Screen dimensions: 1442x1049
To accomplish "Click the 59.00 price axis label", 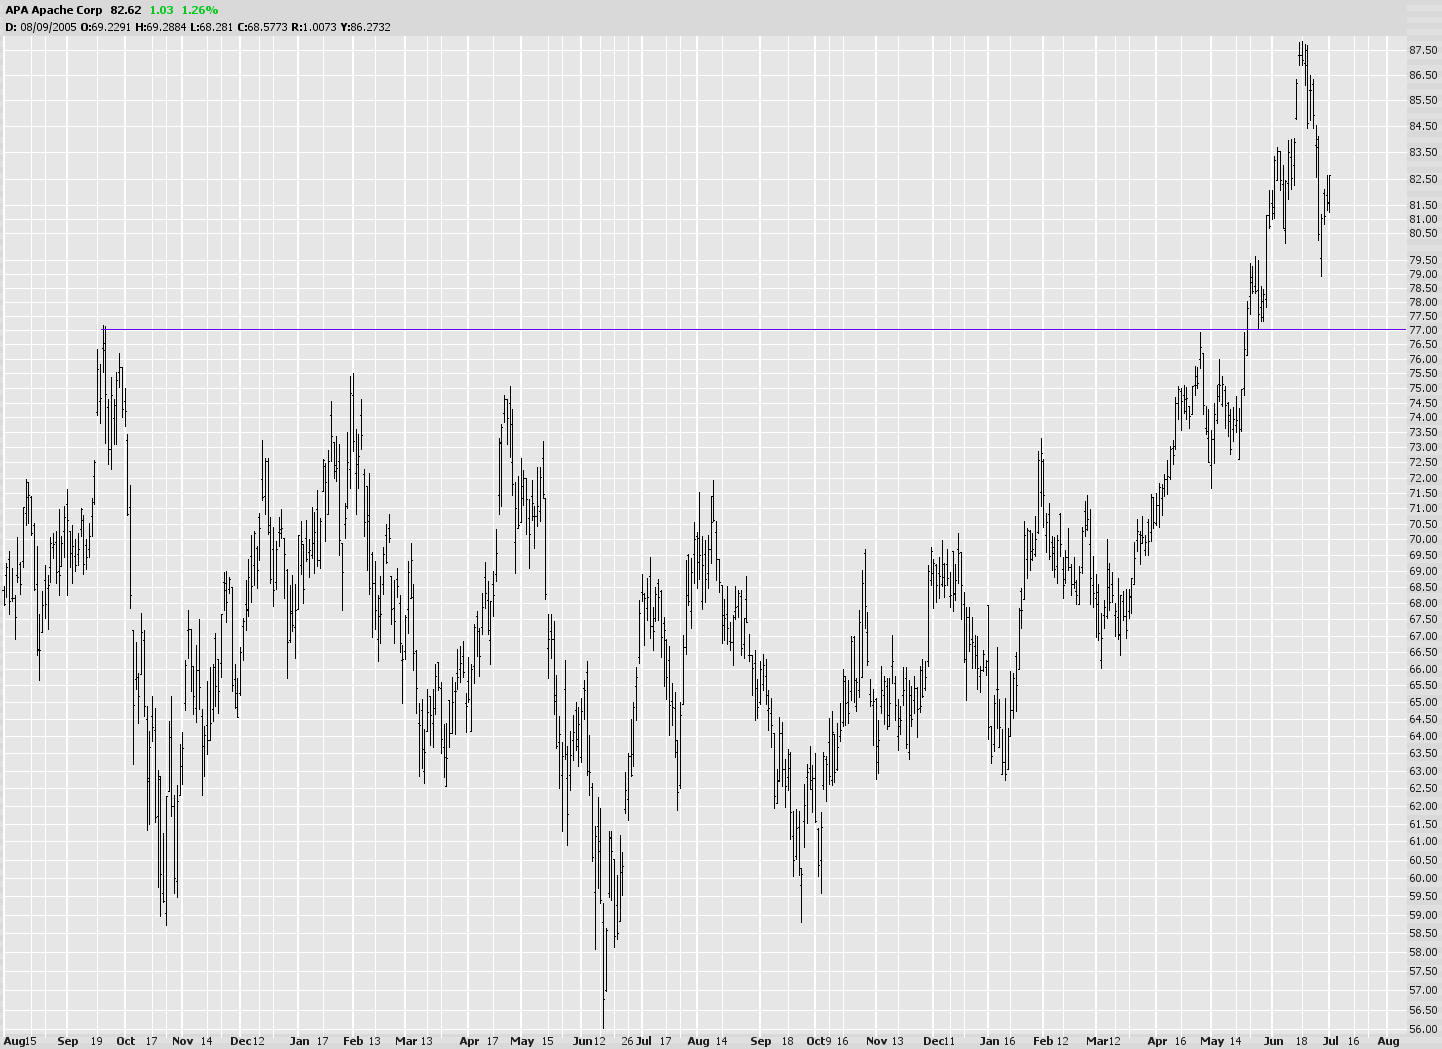I will click(1423, 915).
